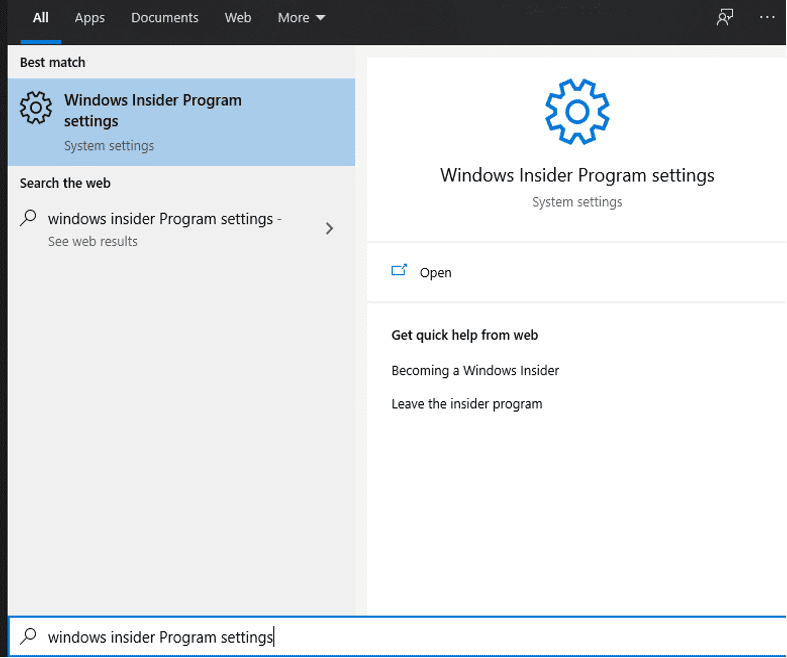Click the gear icon beside best match result
Image resolution: width=787 pixels, height=658 pixels.
click(x=36, y=107)
